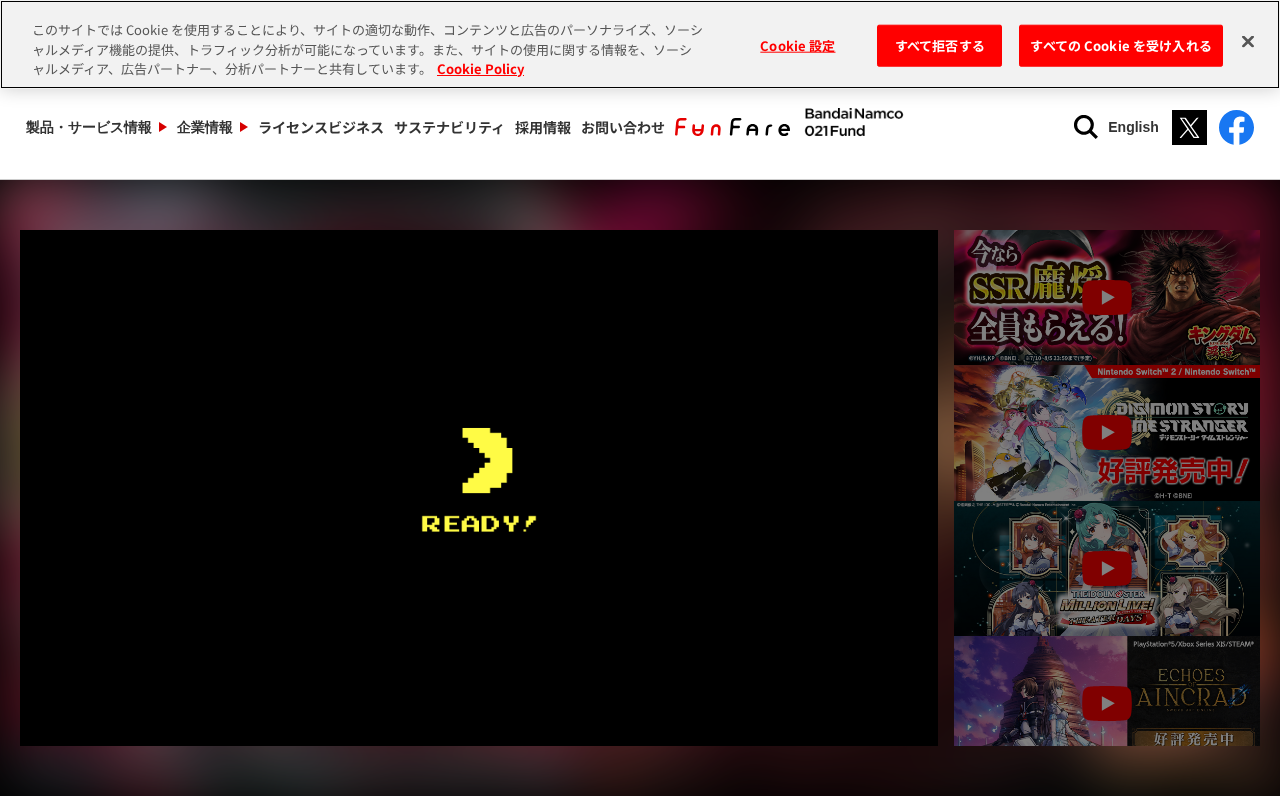The width and height of the screenshot is (1280, 800).
Task: Click the Pac-Man READY! game area
Action: tap(479, 488)
